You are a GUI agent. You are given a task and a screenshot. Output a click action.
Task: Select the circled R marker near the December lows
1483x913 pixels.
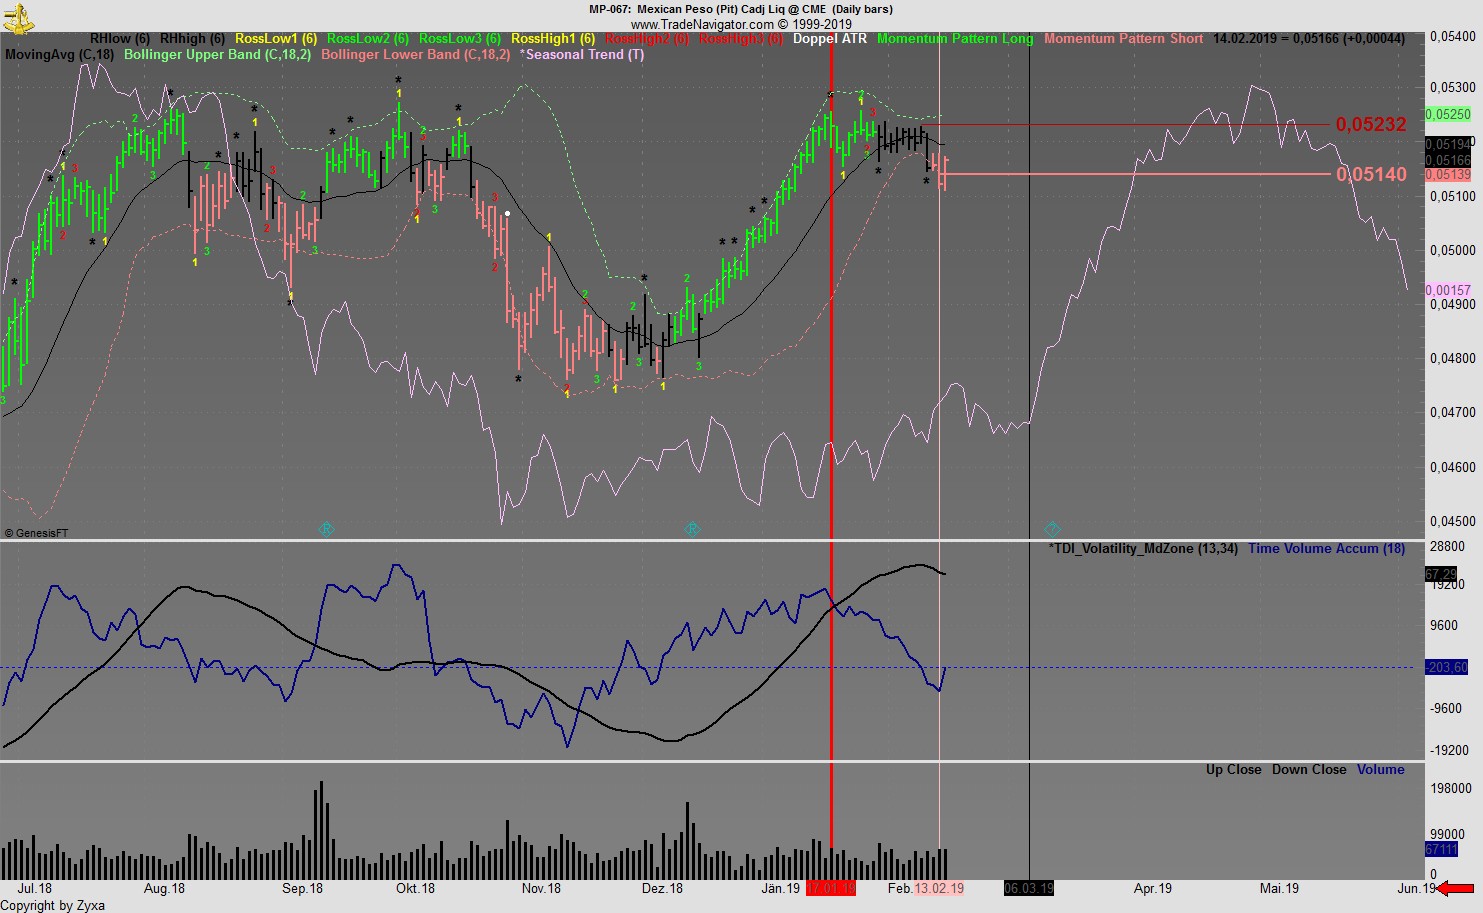[x=692, y=529]
